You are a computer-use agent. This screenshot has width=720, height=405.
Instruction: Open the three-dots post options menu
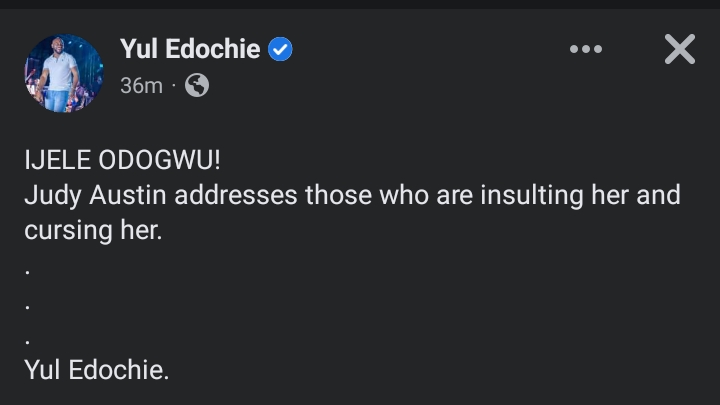click(x=586, y=49)
